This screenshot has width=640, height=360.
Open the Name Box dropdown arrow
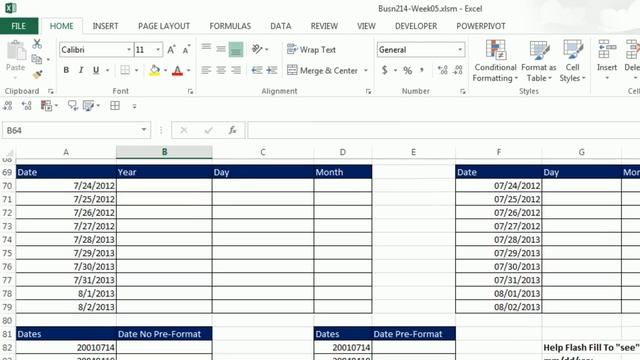coord(144,130)
